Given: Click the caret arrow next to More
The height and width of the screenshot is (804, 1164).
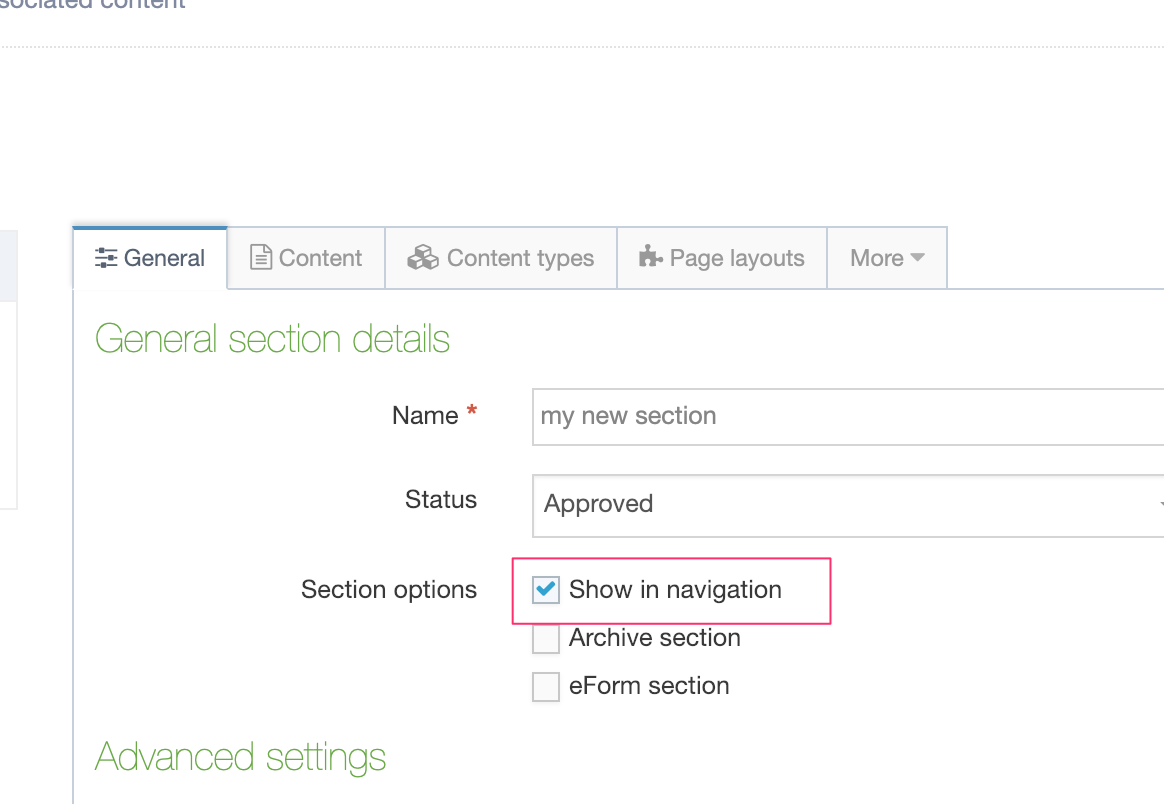Looking at the screenshot, I should click(918, 258).
